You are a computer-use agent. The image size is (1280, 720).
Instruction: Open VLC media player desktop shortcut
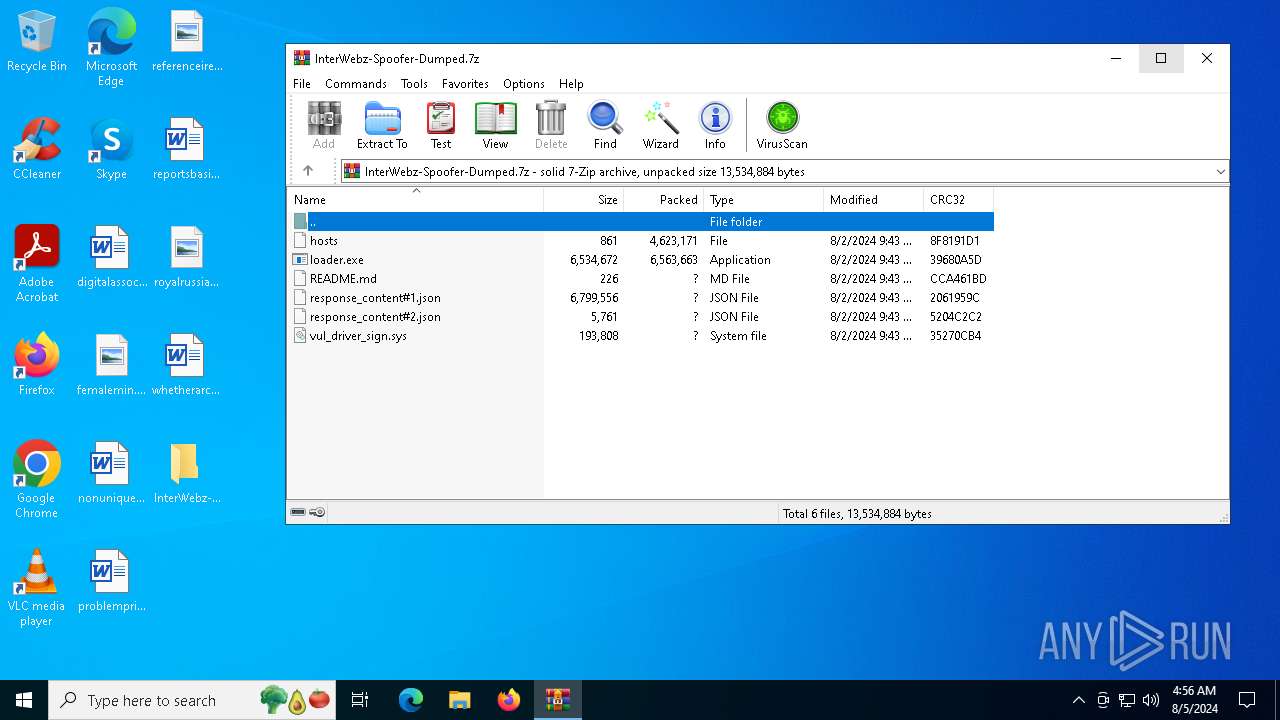pyautogui.click(x=37, y=587)
